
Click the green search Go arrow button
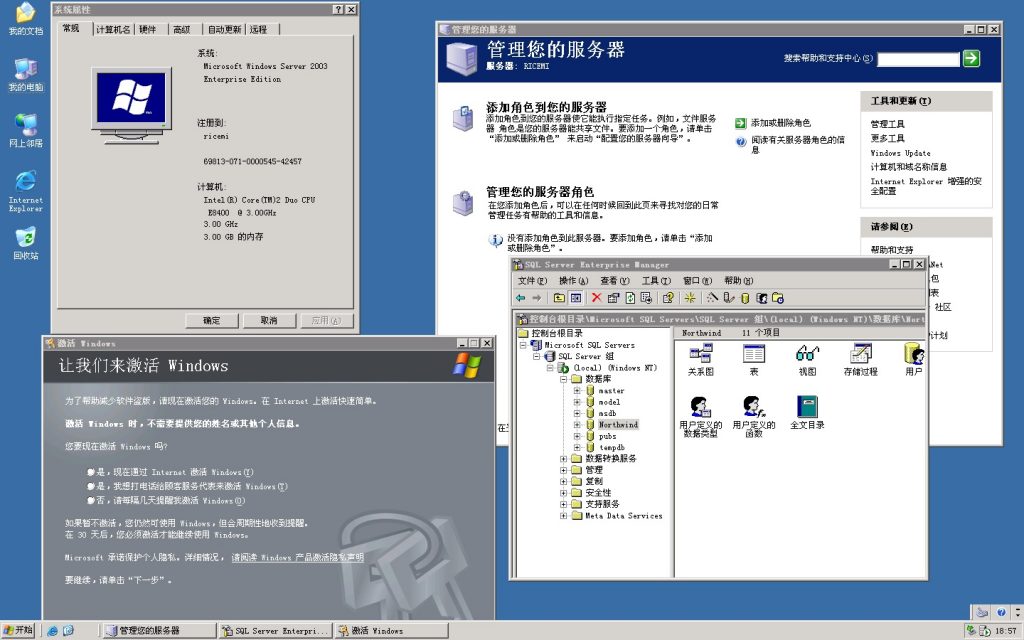point(971,58)
